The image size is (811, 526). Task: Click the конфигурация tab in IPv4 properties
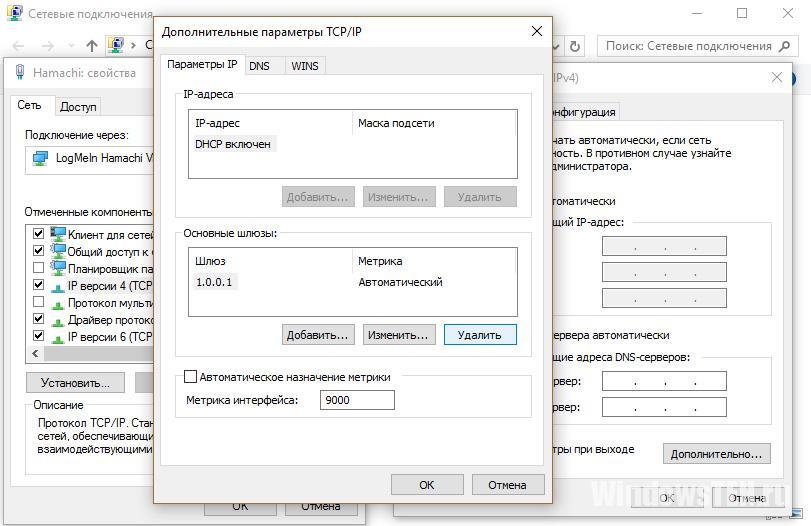pyautogui.click(x=584, y=112)
